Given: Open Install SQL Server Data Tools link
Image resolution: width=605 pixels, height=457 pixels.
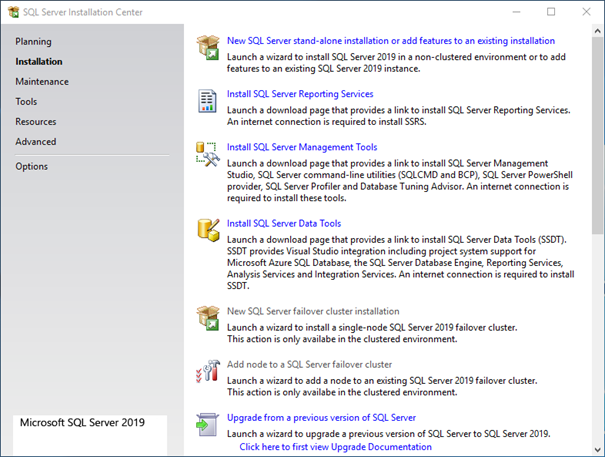Looking at the screenshot, I should pyautogui.click(x=284, y=224).
